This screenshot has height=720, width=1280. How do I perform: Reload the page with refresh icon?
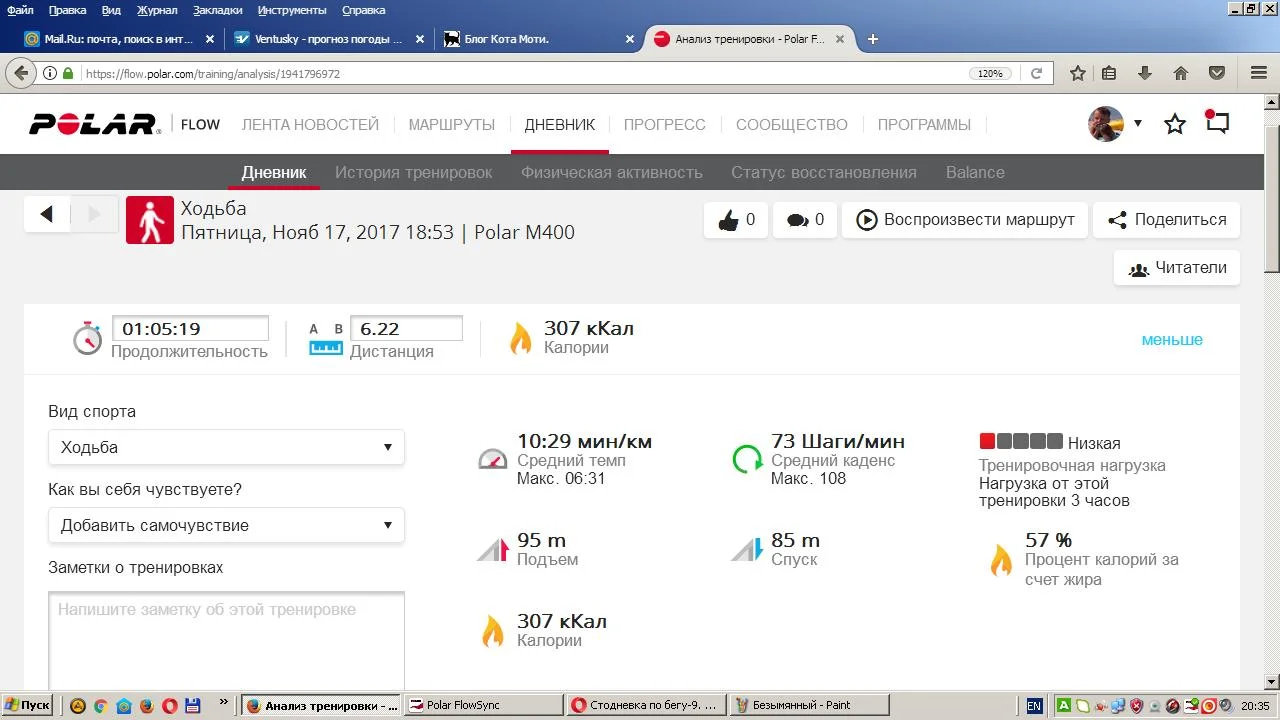[1037, 73]
